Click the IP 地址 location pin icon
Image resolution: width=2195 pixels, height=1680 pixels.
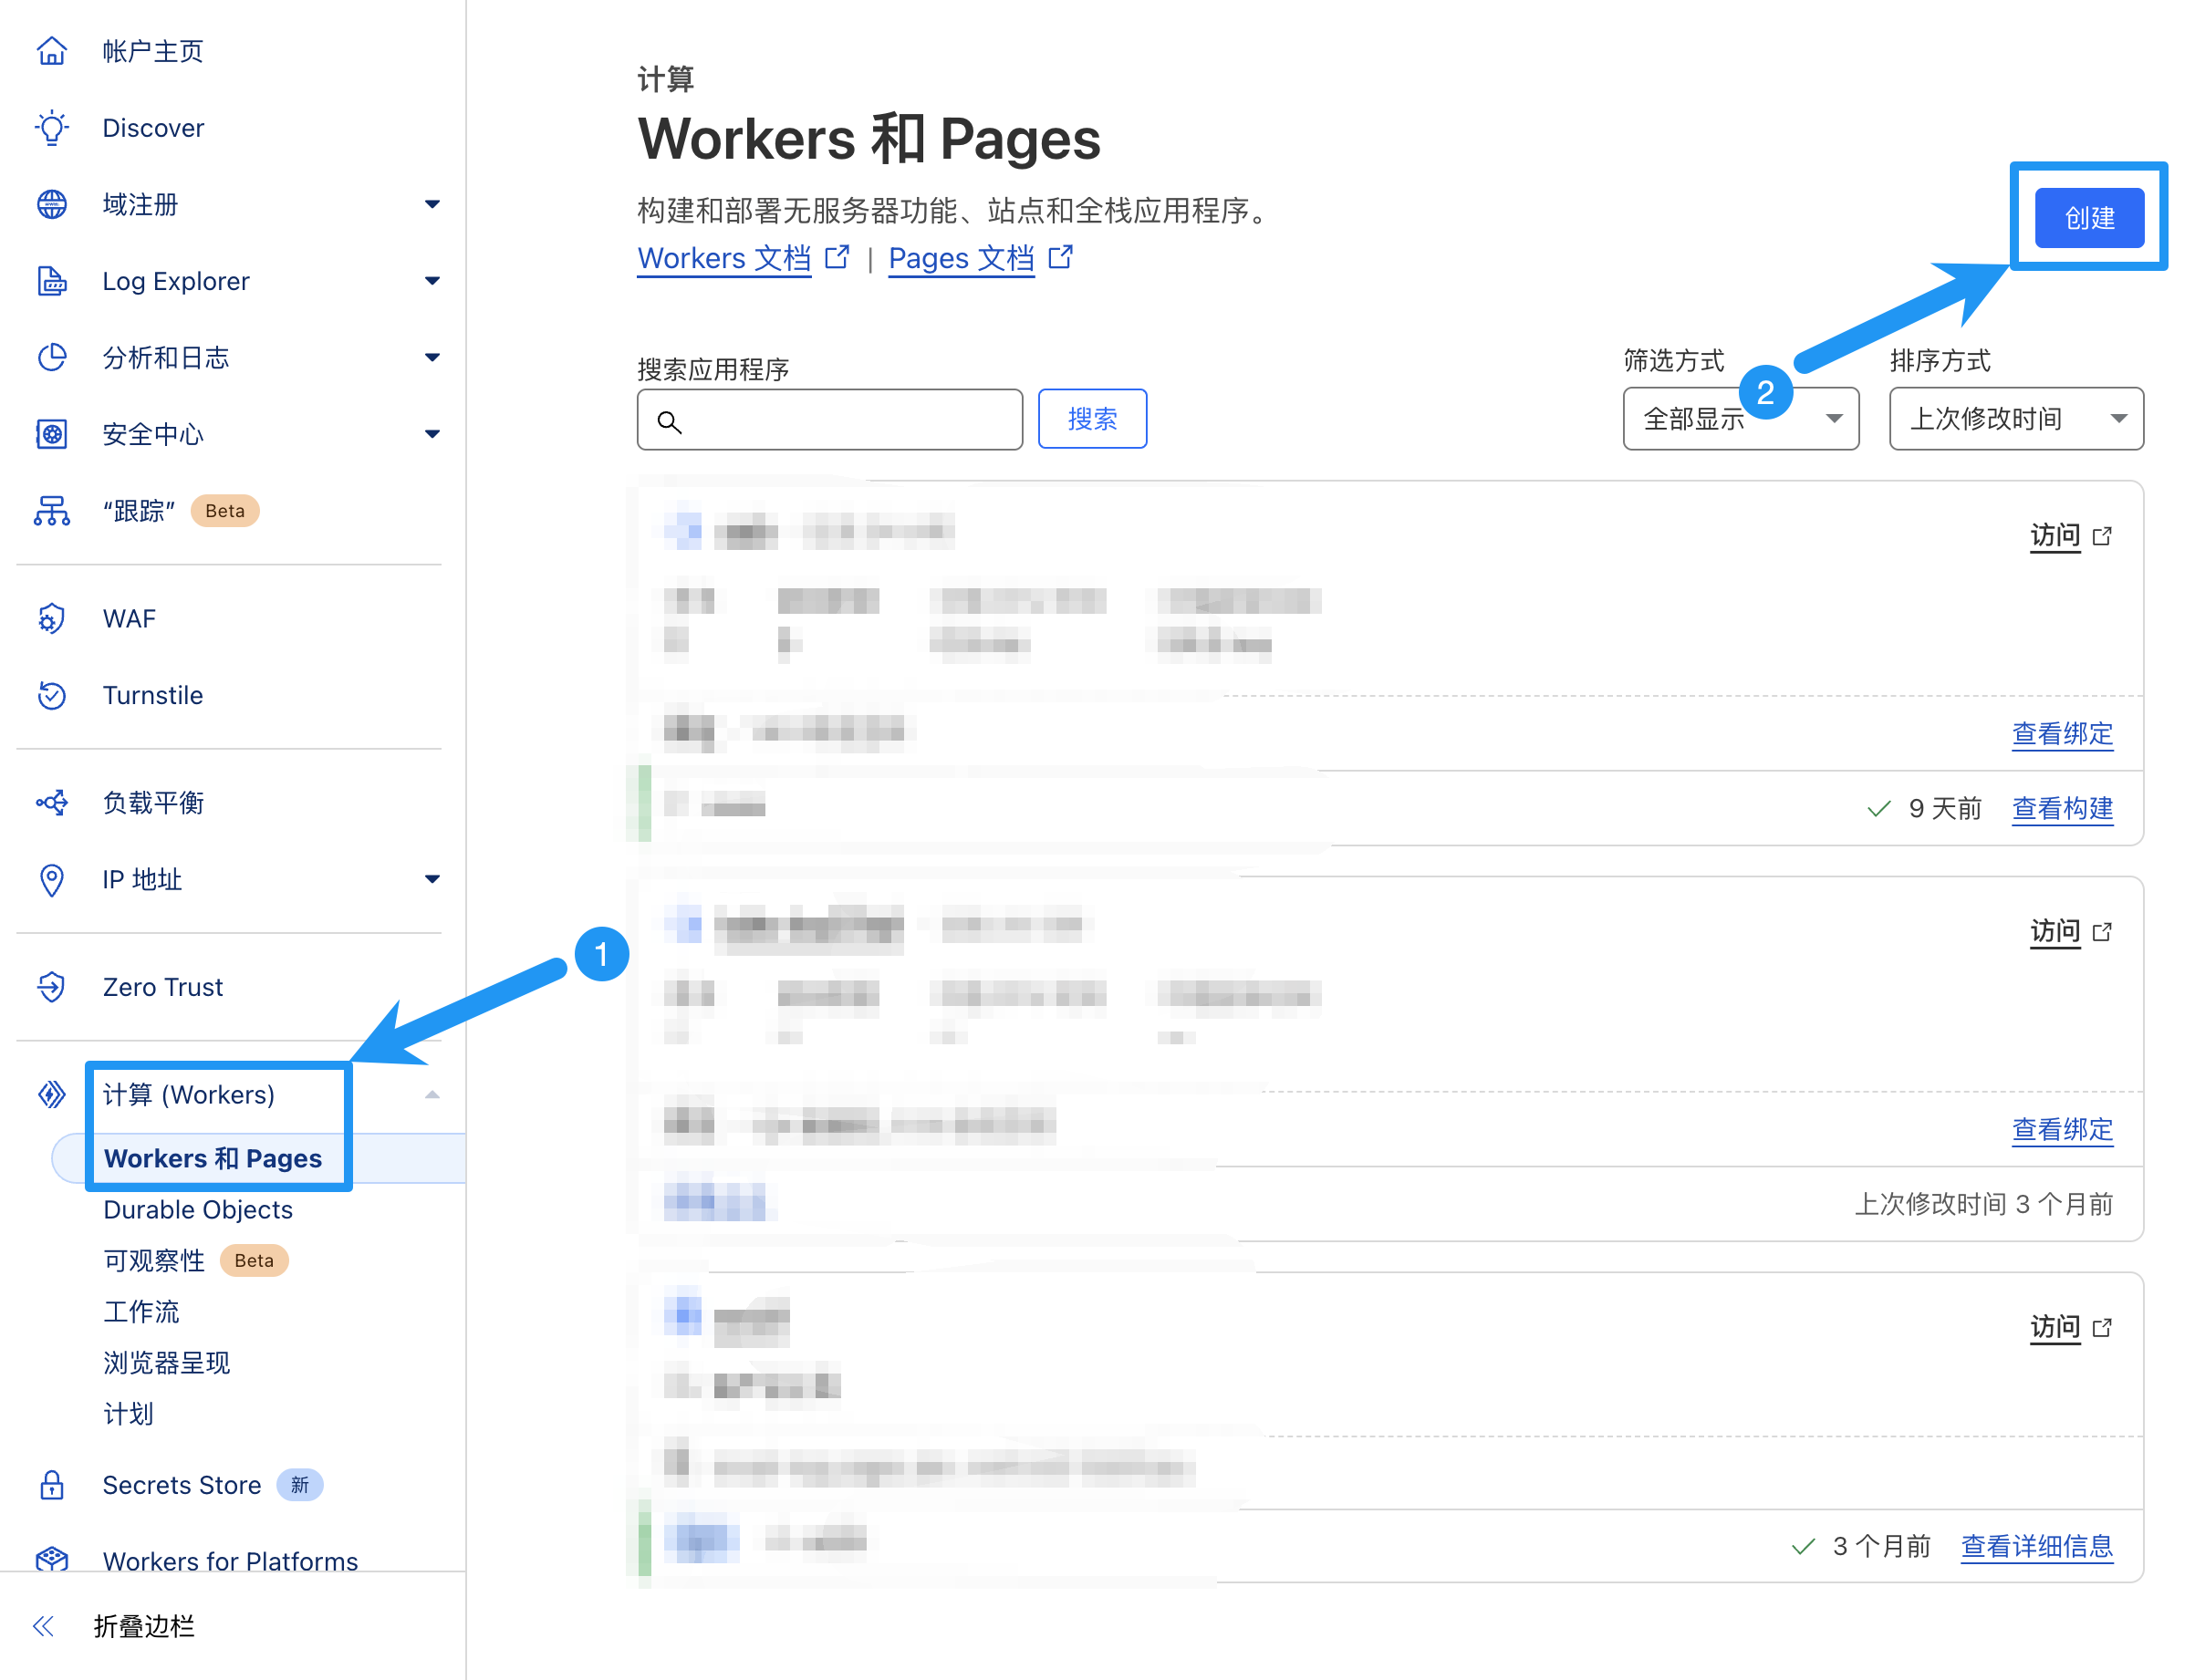(52, 880)
